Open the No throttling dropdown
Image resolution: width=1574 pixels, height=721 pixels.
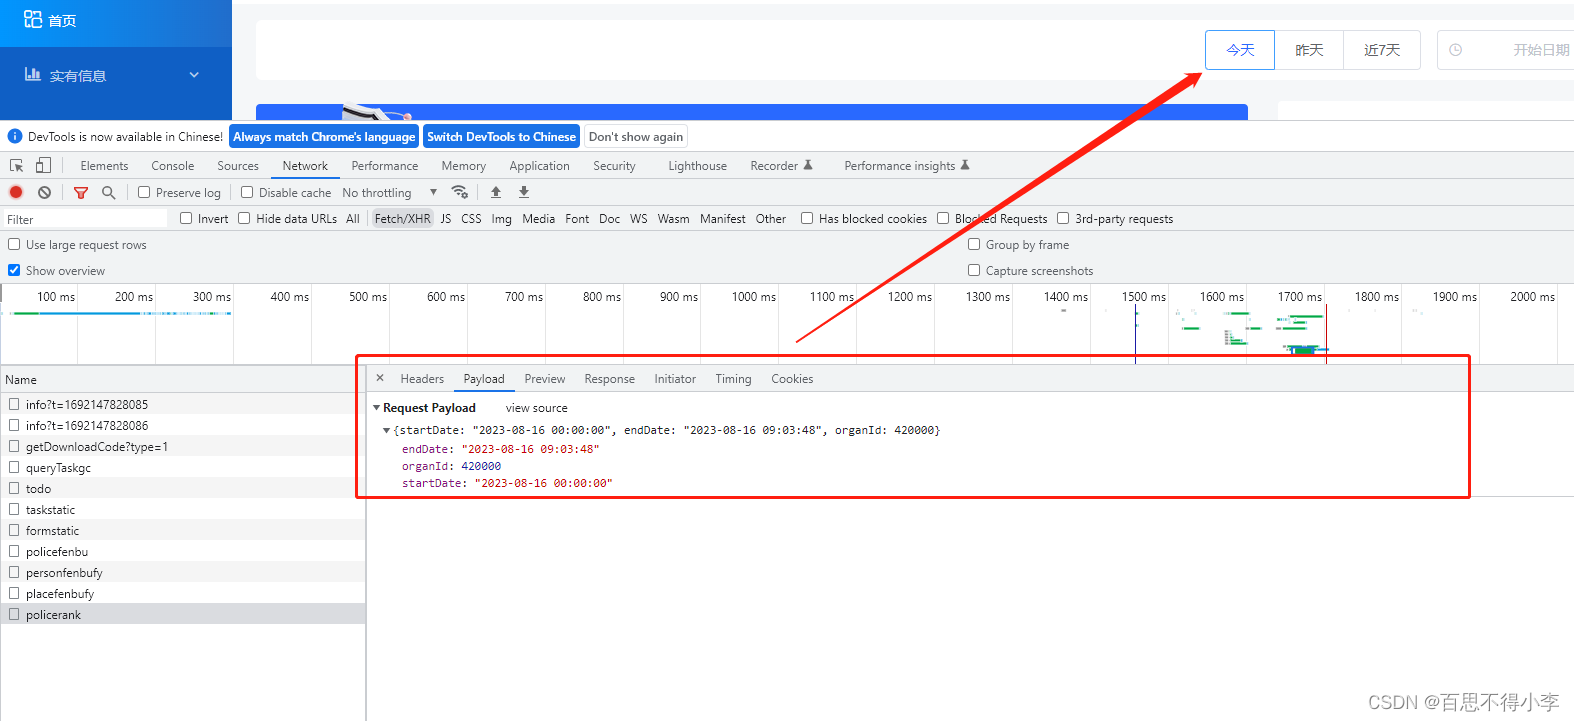click(389, 193)
